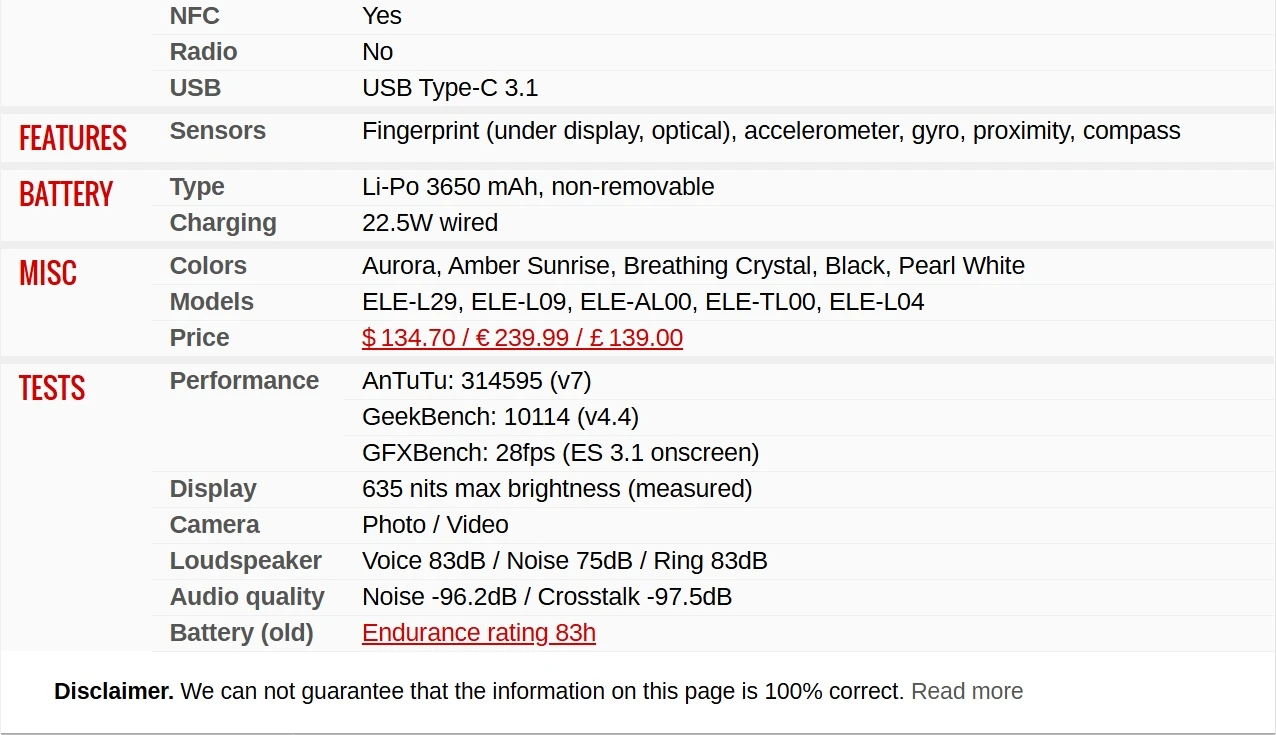Click the Loudspeaker test label
The image size is (1276, 735).
(246, 561)
